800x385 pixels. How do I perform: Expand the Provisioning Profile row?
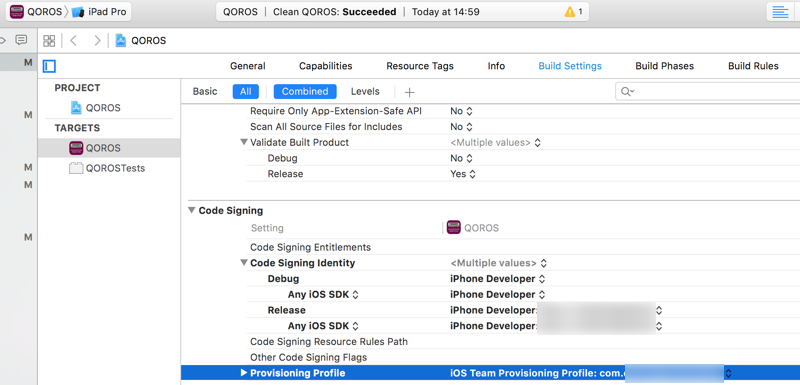tap(244, 373)
